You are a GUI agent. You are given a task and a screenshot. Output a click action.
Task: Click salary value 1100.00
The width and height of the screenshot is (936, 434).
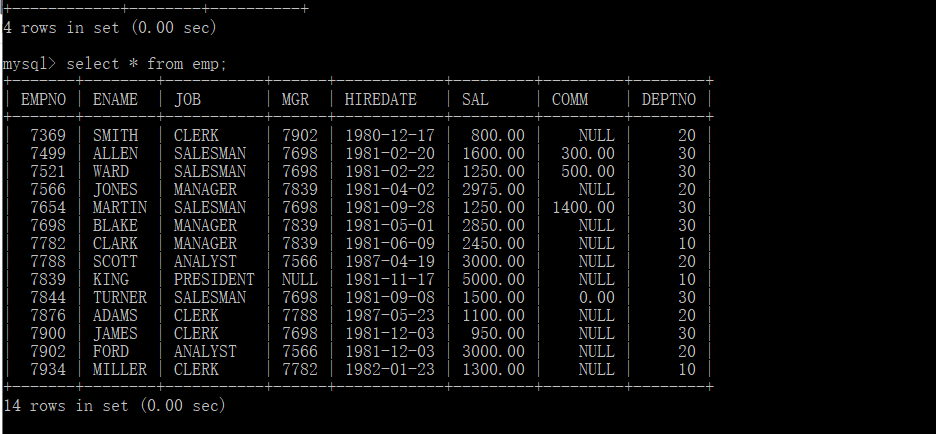(x=493, y=315)
